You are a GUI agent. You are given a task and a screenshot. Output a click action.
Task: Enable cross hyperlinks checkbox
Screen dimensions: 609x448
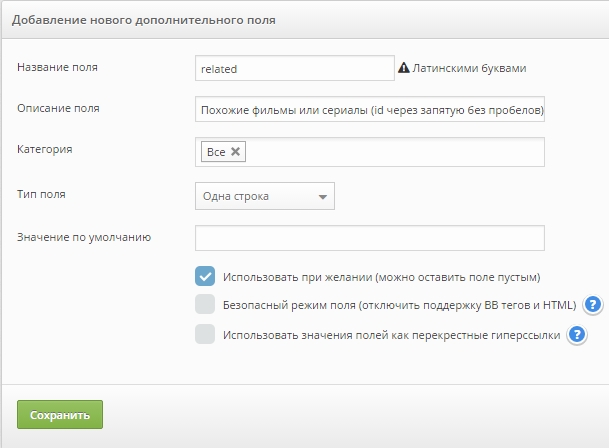(205, 334)
